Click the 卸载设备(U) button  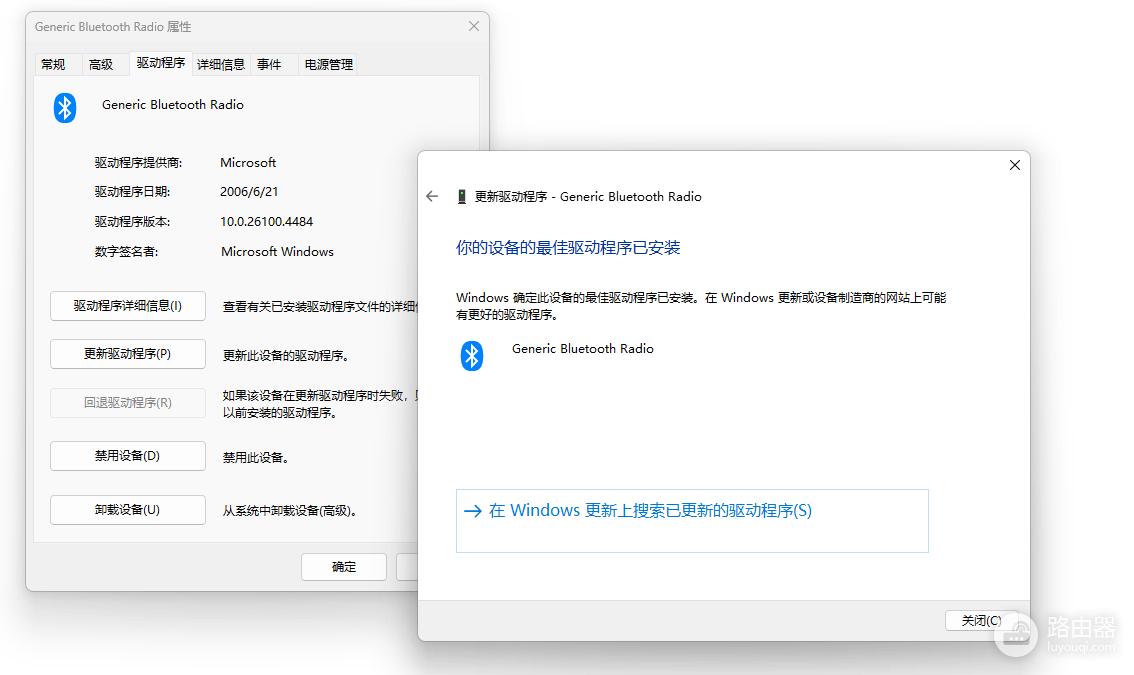(127, 510)
